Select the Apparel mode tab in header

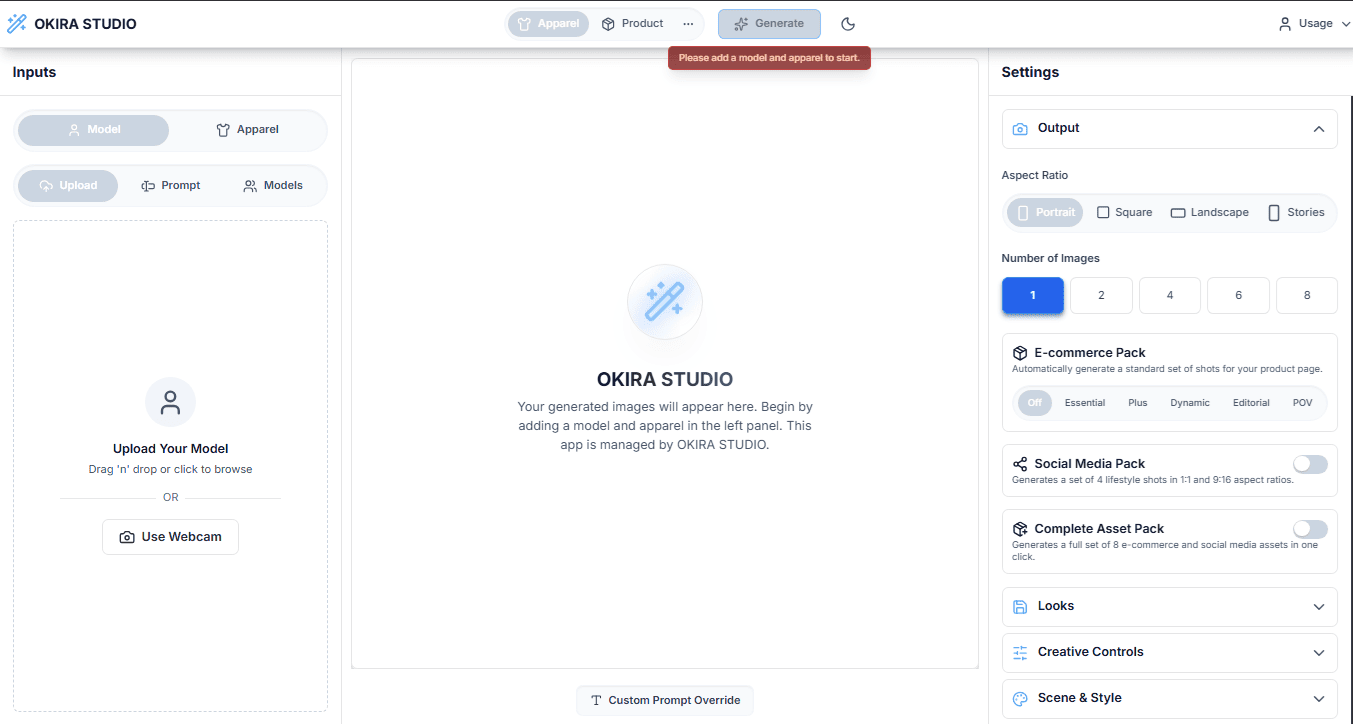pos(548,24)
